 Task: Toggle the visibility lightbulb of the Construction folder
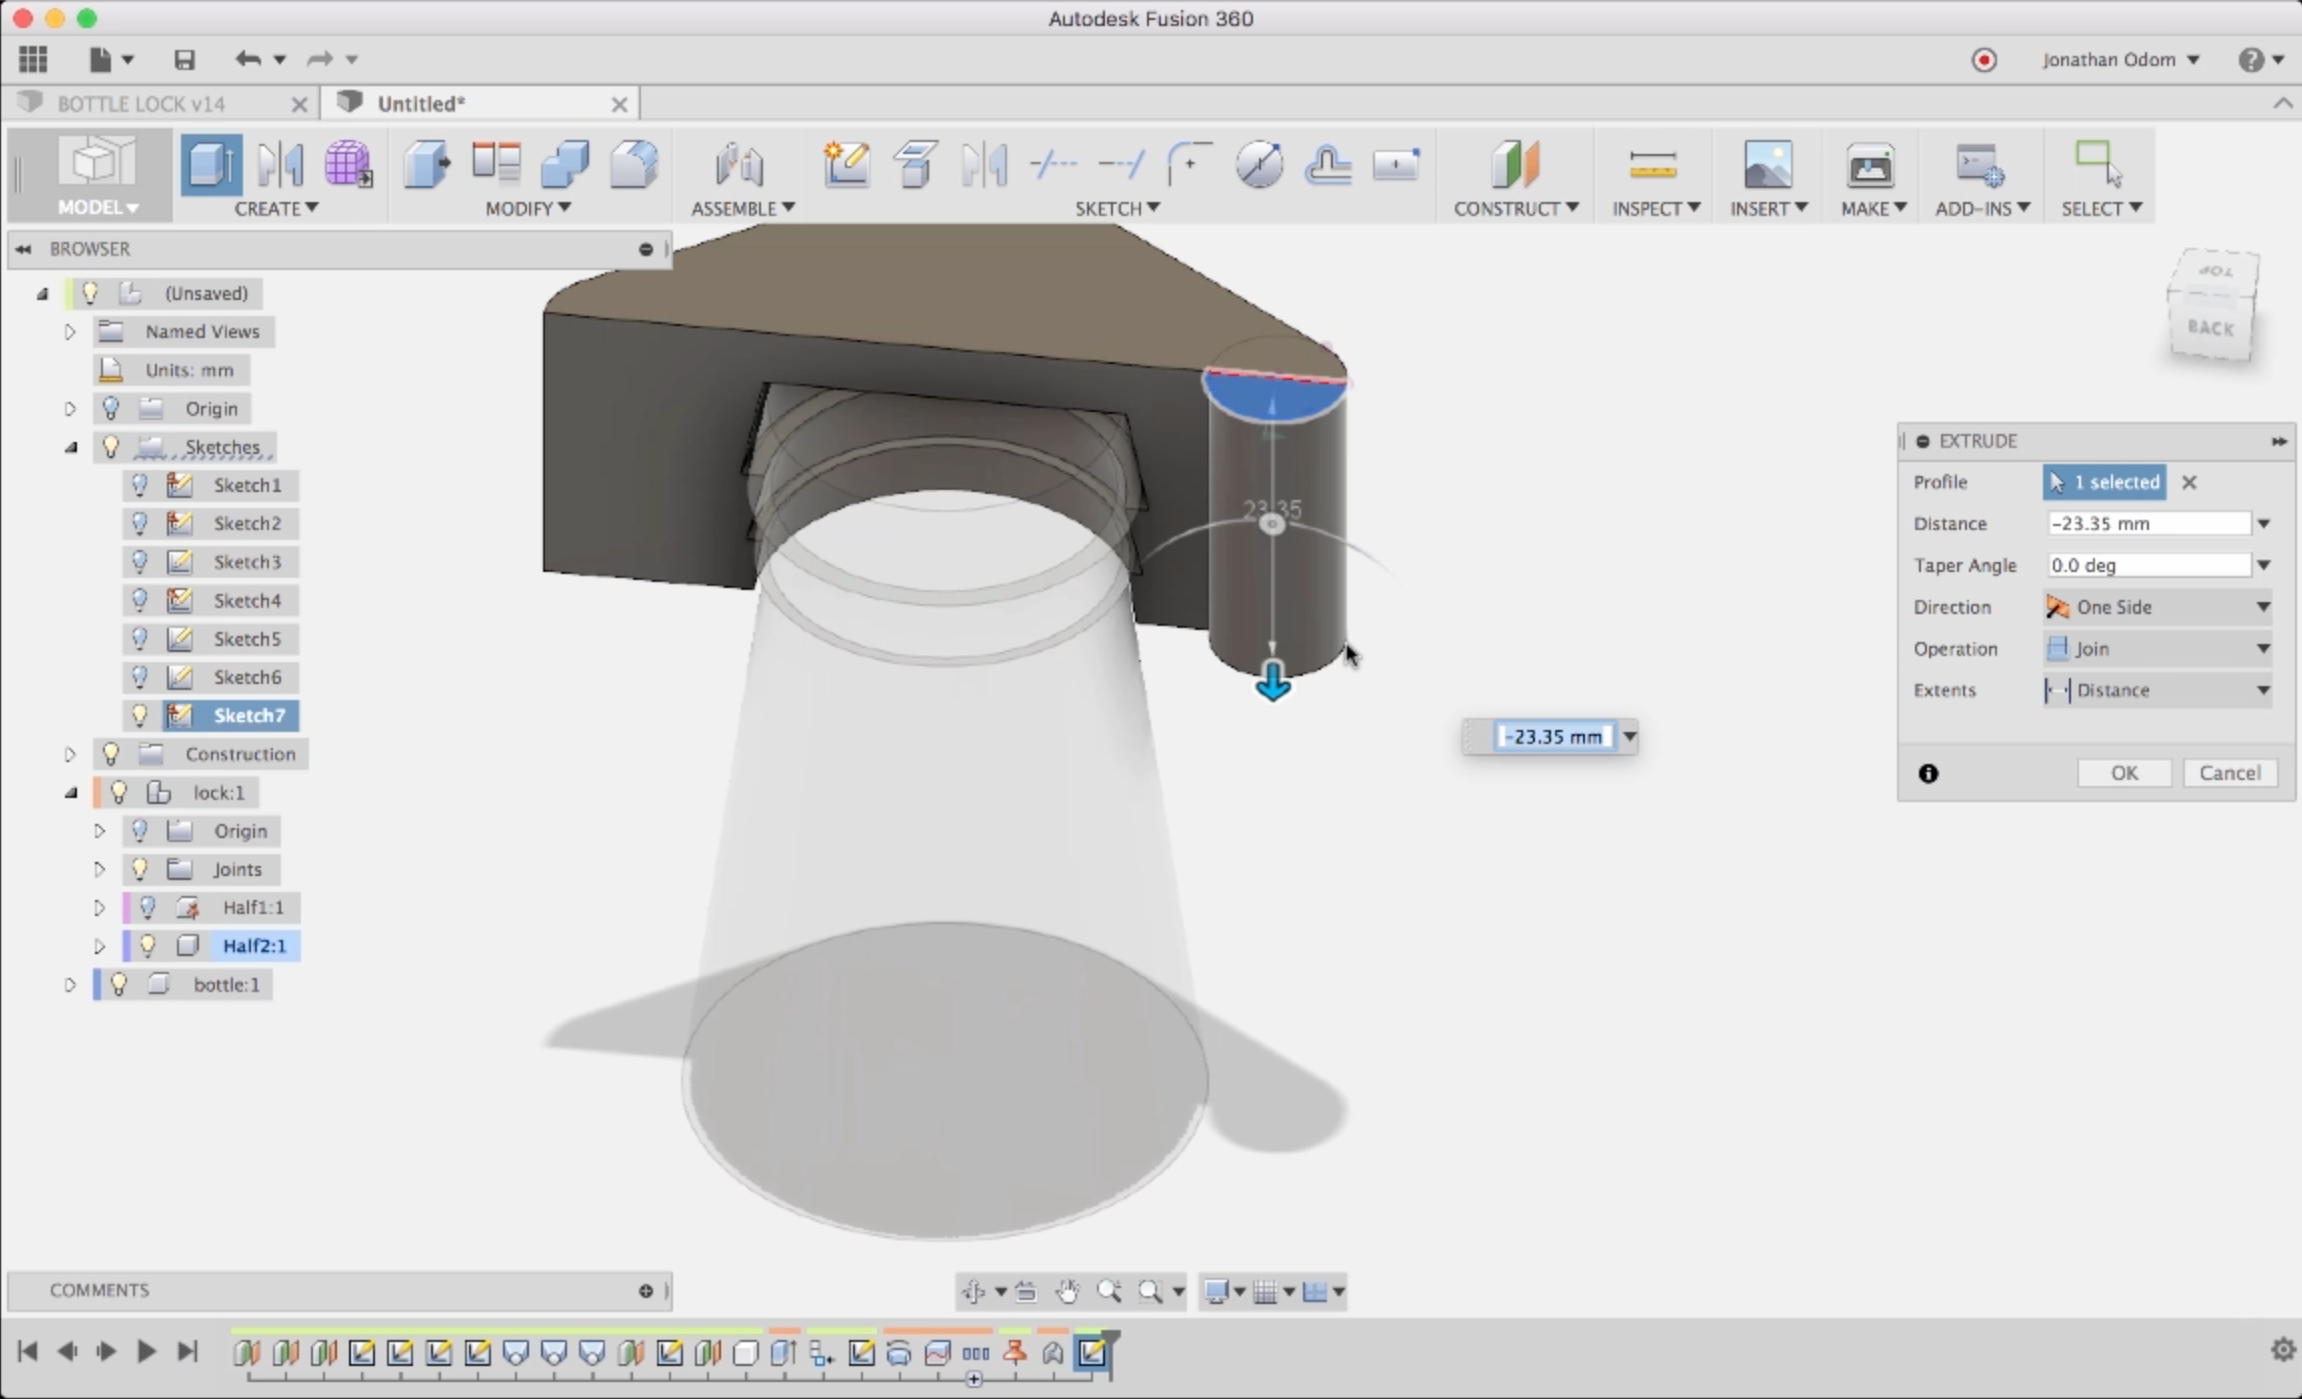[111, 754]
